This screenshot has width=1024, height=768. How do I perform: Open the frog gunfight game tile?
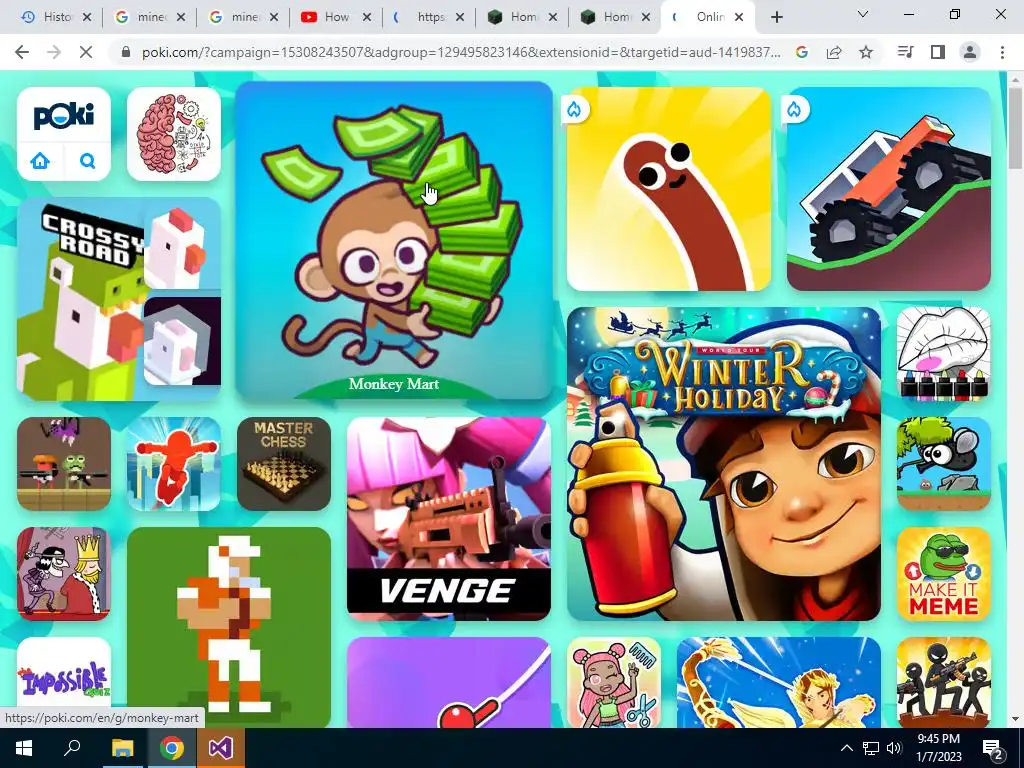(64, 464)
